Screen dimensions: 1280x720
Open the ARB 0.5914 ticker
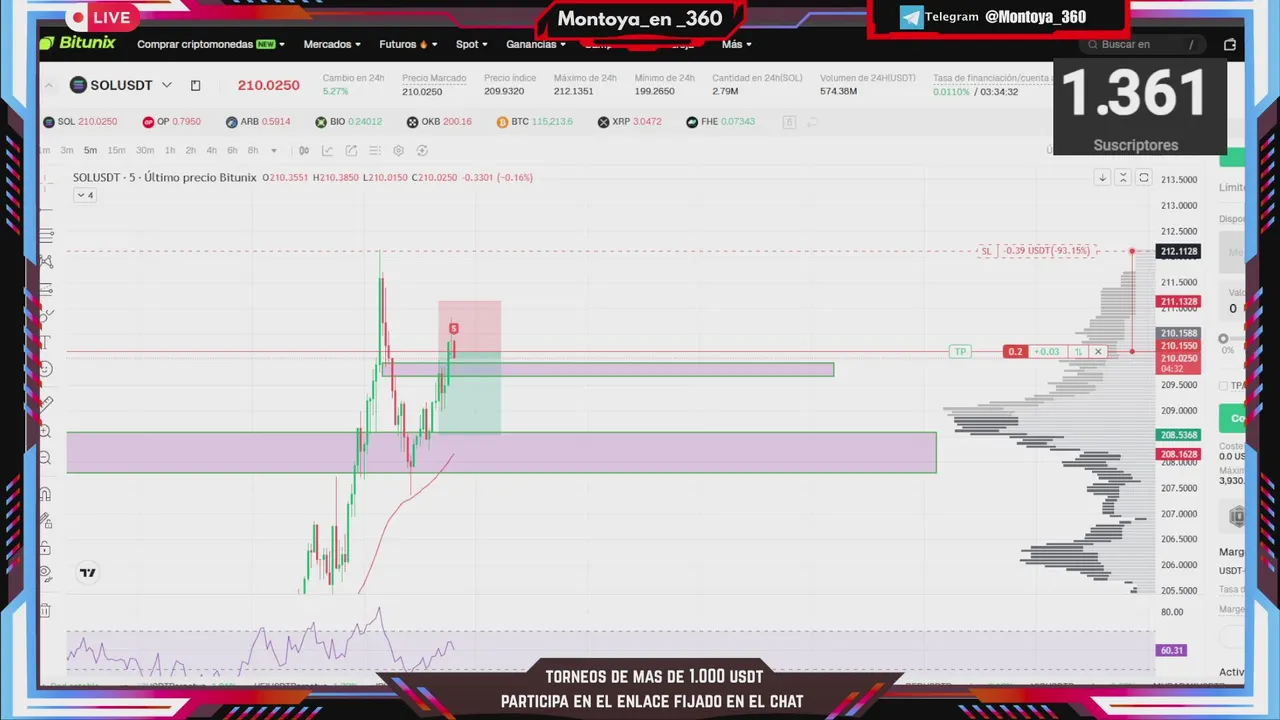click(258, 122)
